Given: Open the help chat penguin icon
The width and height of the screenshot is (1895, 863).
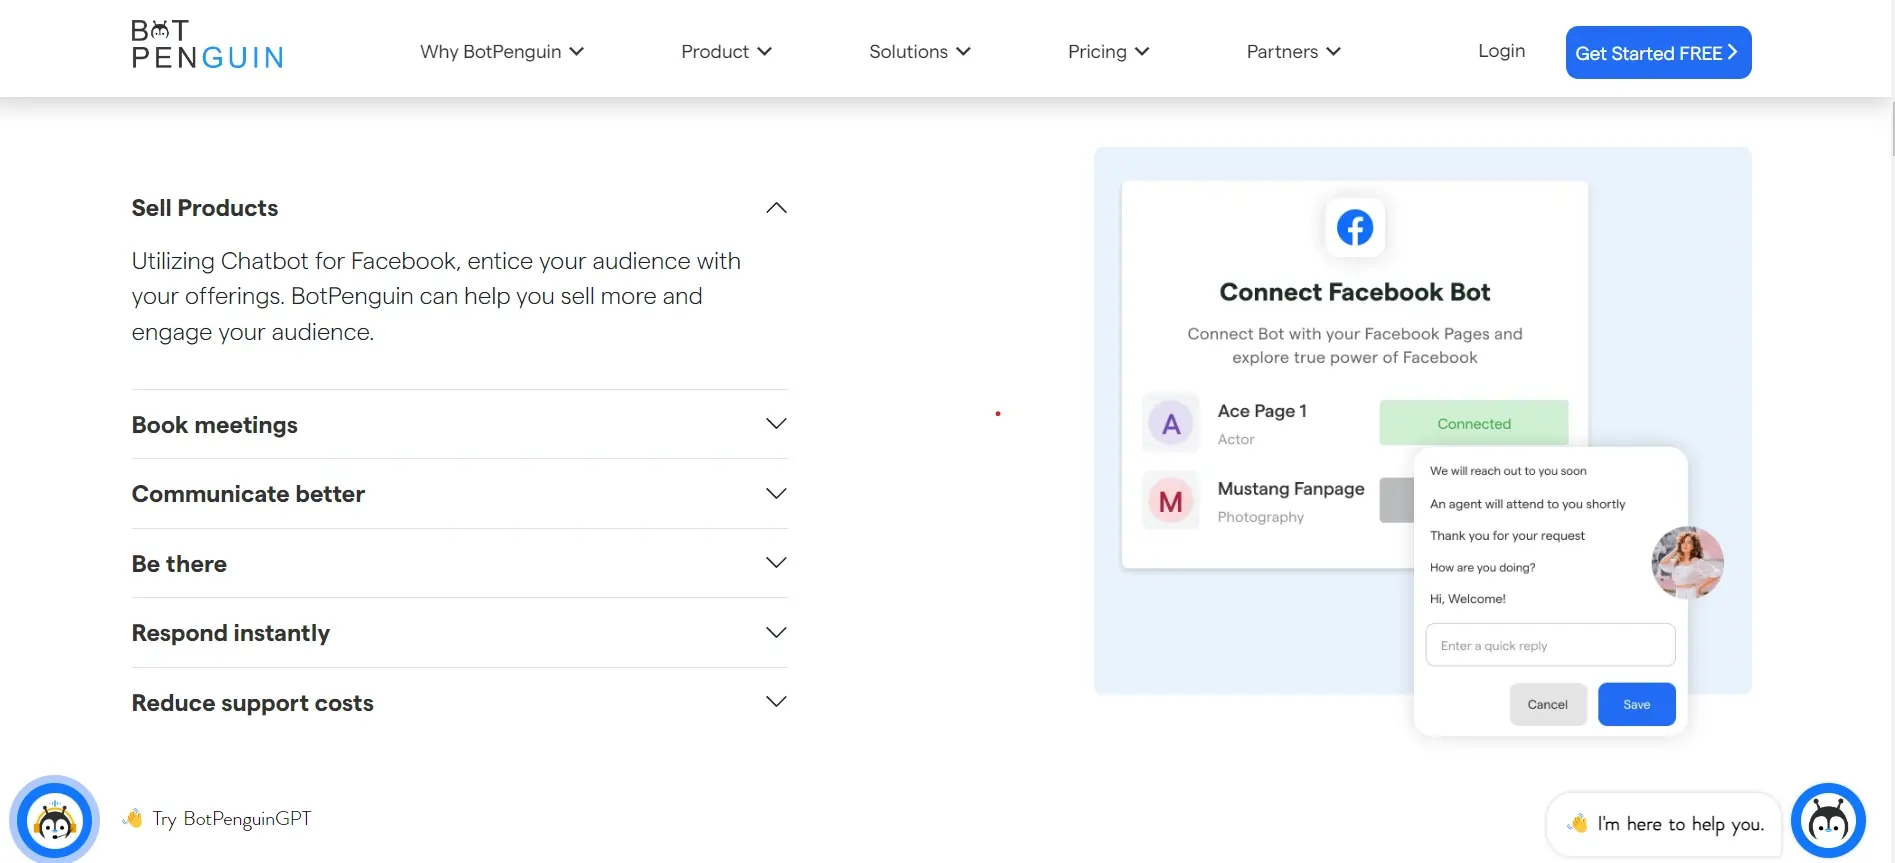Looking at the screenshot, I should pyautogui.click(x=1828, y=821).
